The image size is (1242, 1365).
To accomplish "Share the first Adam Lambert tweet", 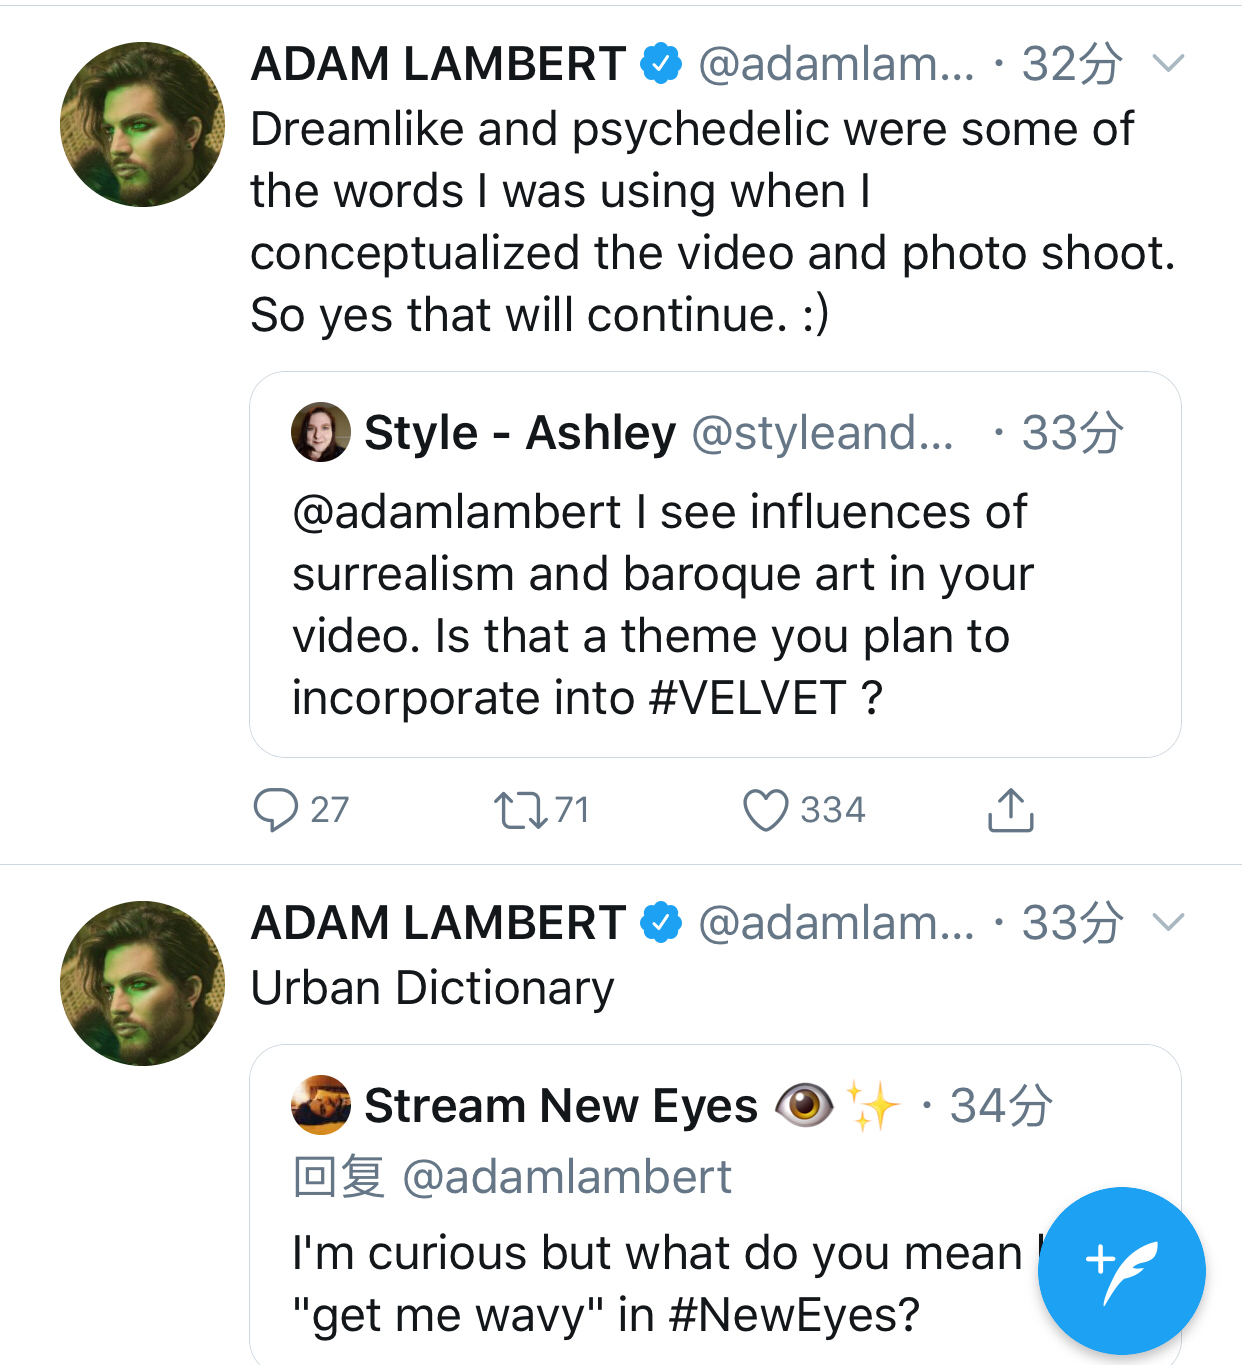I will click(1010, 810).
